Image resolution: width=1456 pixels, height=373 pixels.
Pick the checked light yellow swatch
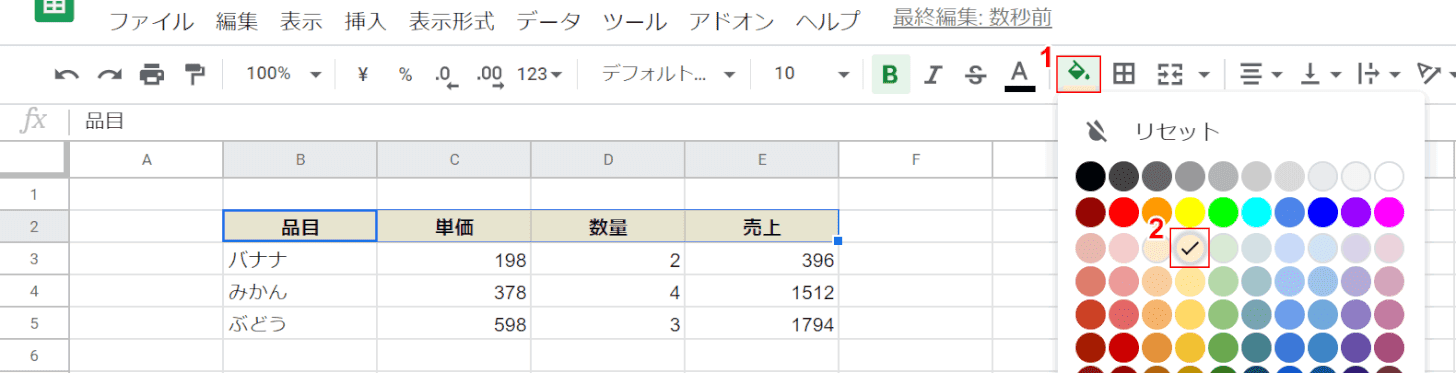point(1190,247)
